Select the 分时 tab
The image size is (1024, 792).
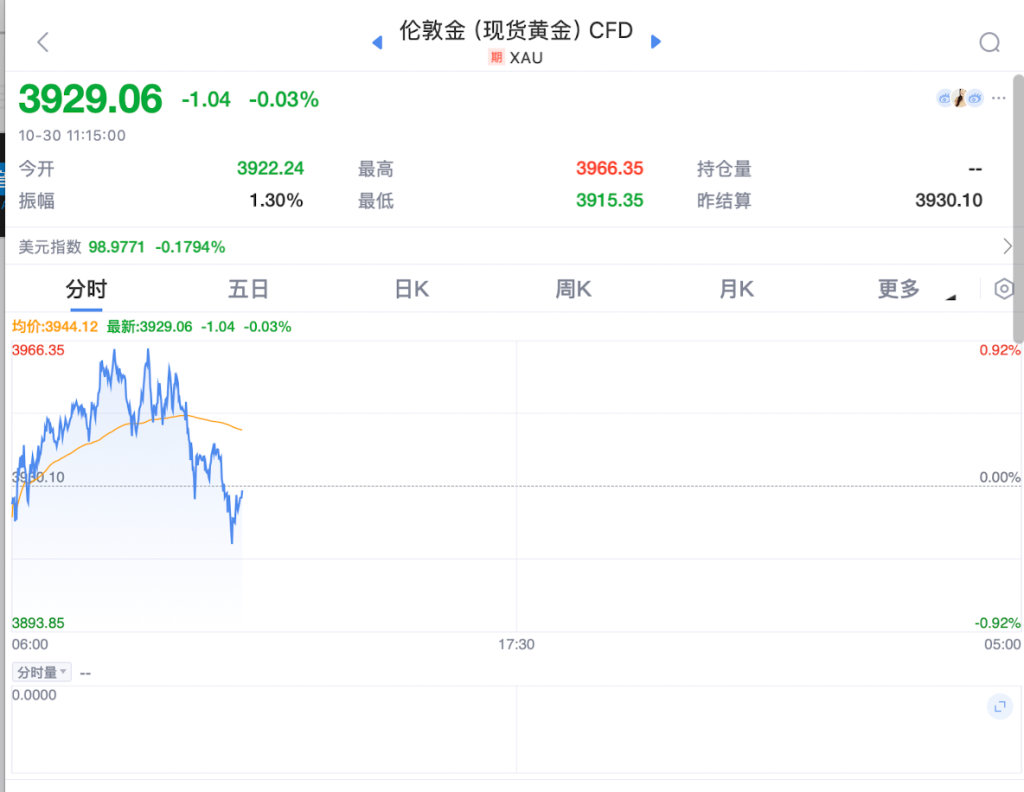pos(86,290)
